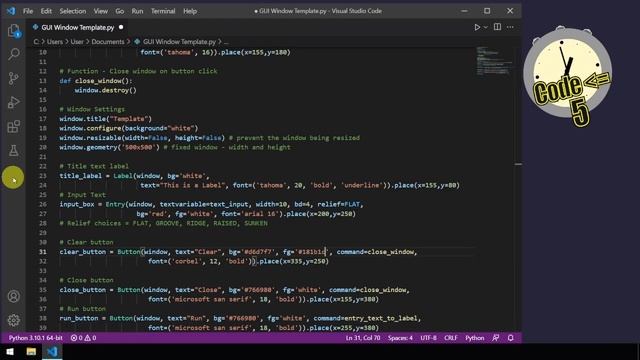Click the VS Code logo in title bar
This screenshot has height=360, width=640.
(11, 11)
